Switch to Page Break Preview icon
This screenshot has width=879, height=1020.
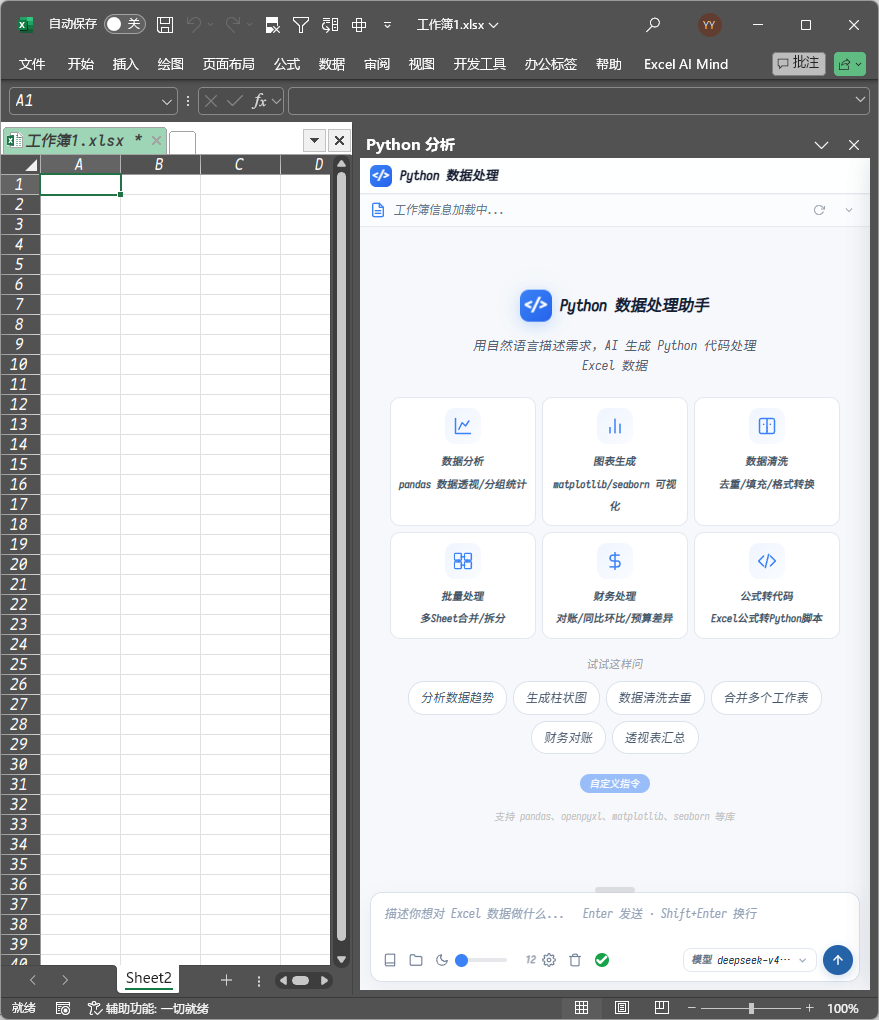(662, 1008)
